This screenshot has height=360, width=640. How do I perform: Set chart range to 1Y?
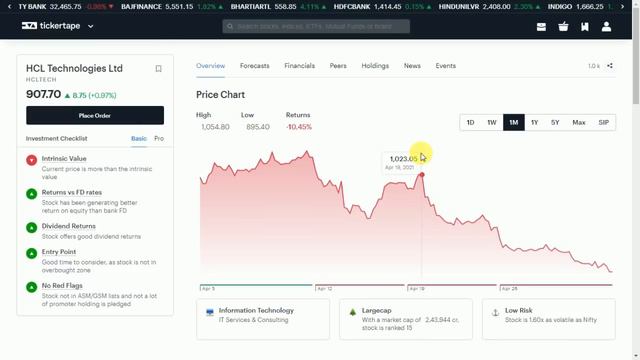click(535, 122)
